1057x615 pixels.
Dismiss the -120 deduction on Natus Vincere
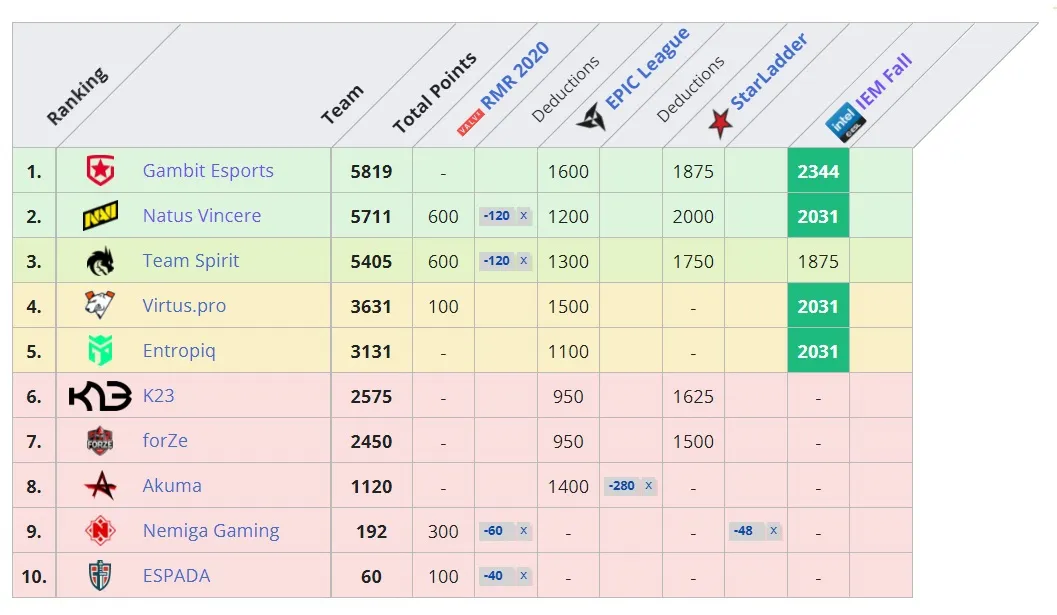(x=523, y=216)
